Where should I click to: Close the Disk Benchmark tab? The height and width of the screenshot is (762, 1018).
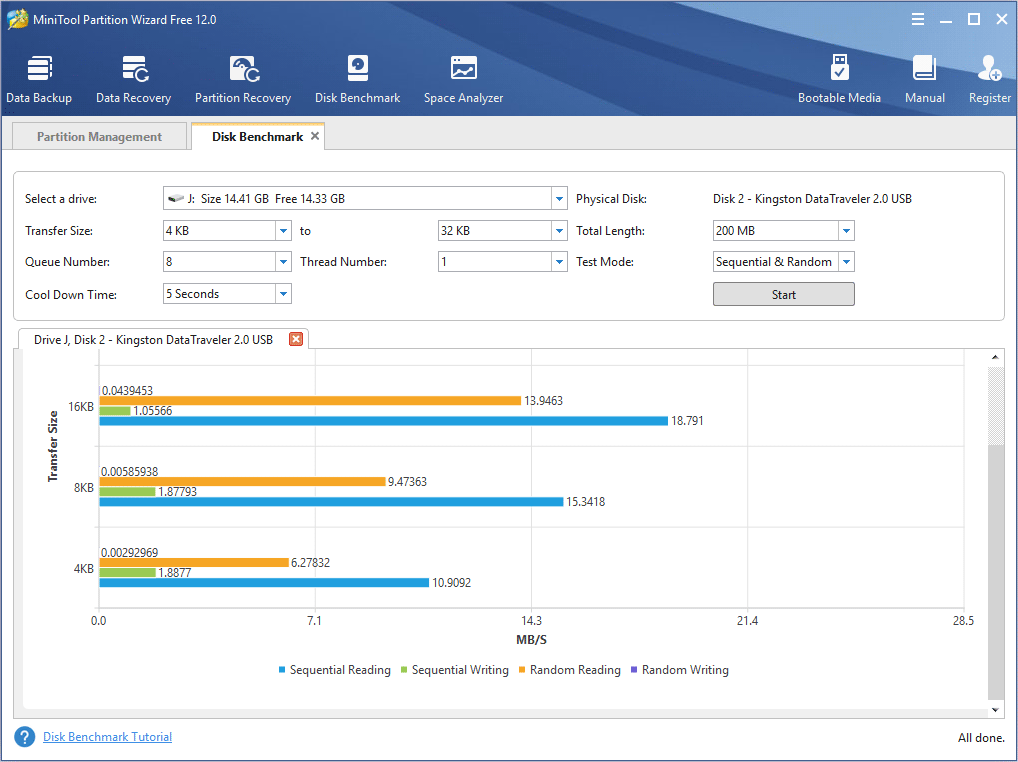(x=315, y=136)
